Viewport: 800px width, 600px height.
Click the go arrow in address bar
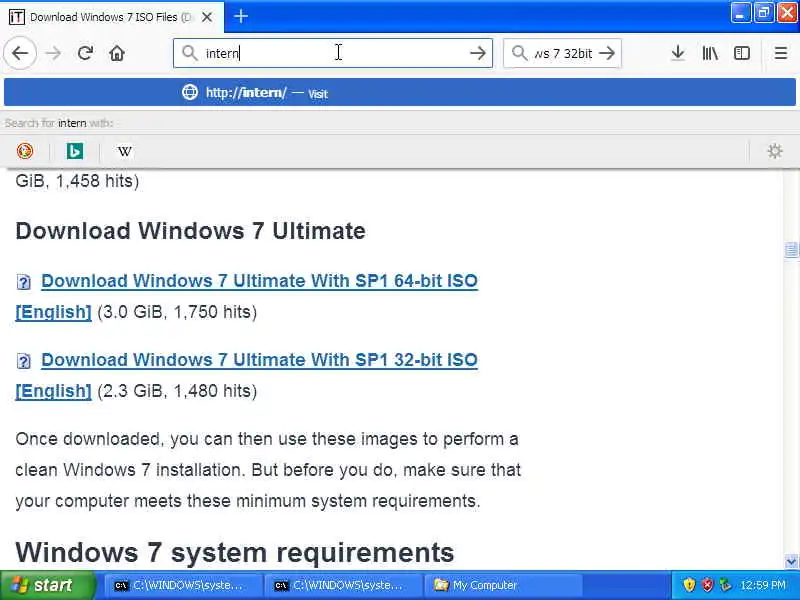[478, 53]
